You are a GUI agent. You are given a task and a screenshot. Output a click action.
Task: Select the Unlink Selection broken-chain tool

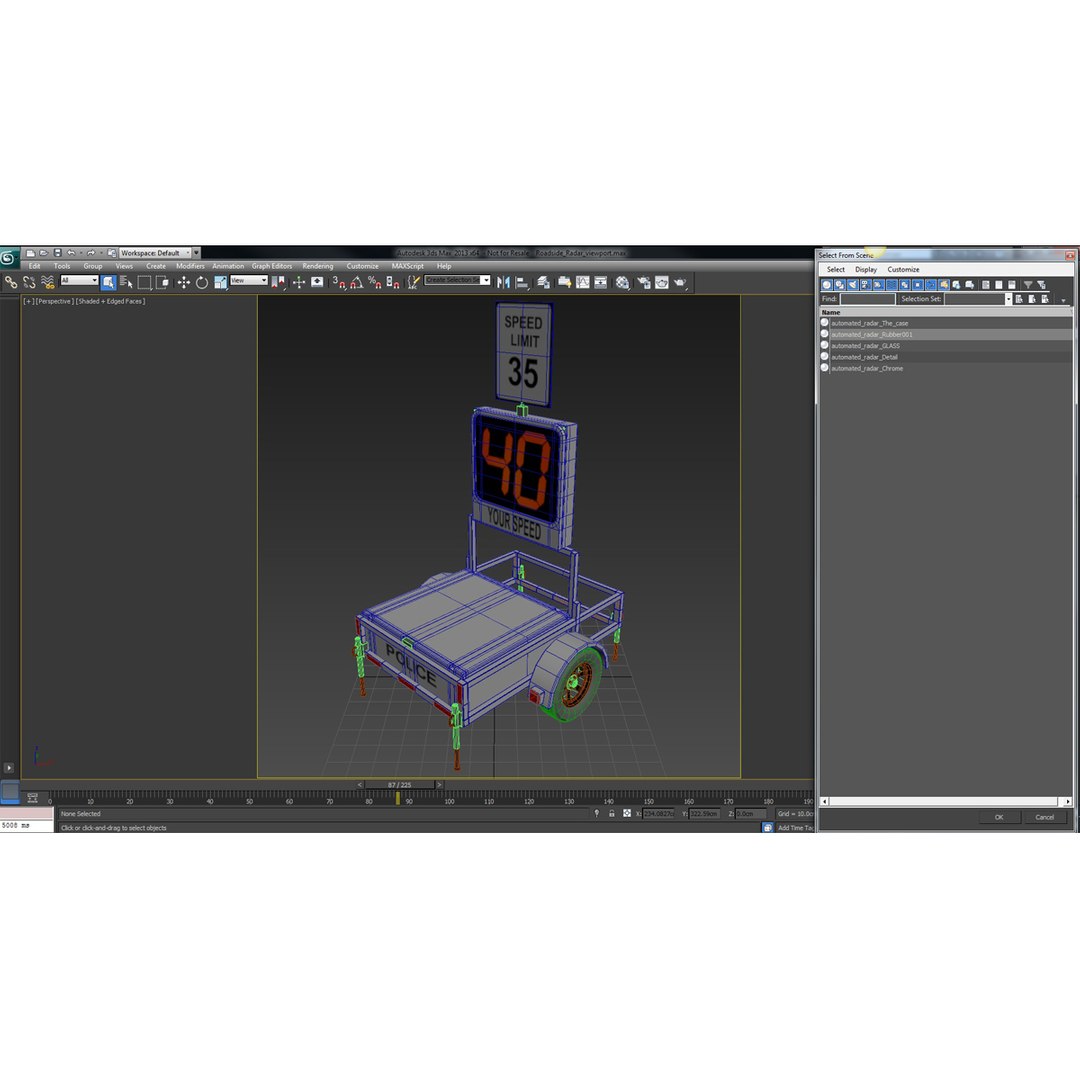29,282
